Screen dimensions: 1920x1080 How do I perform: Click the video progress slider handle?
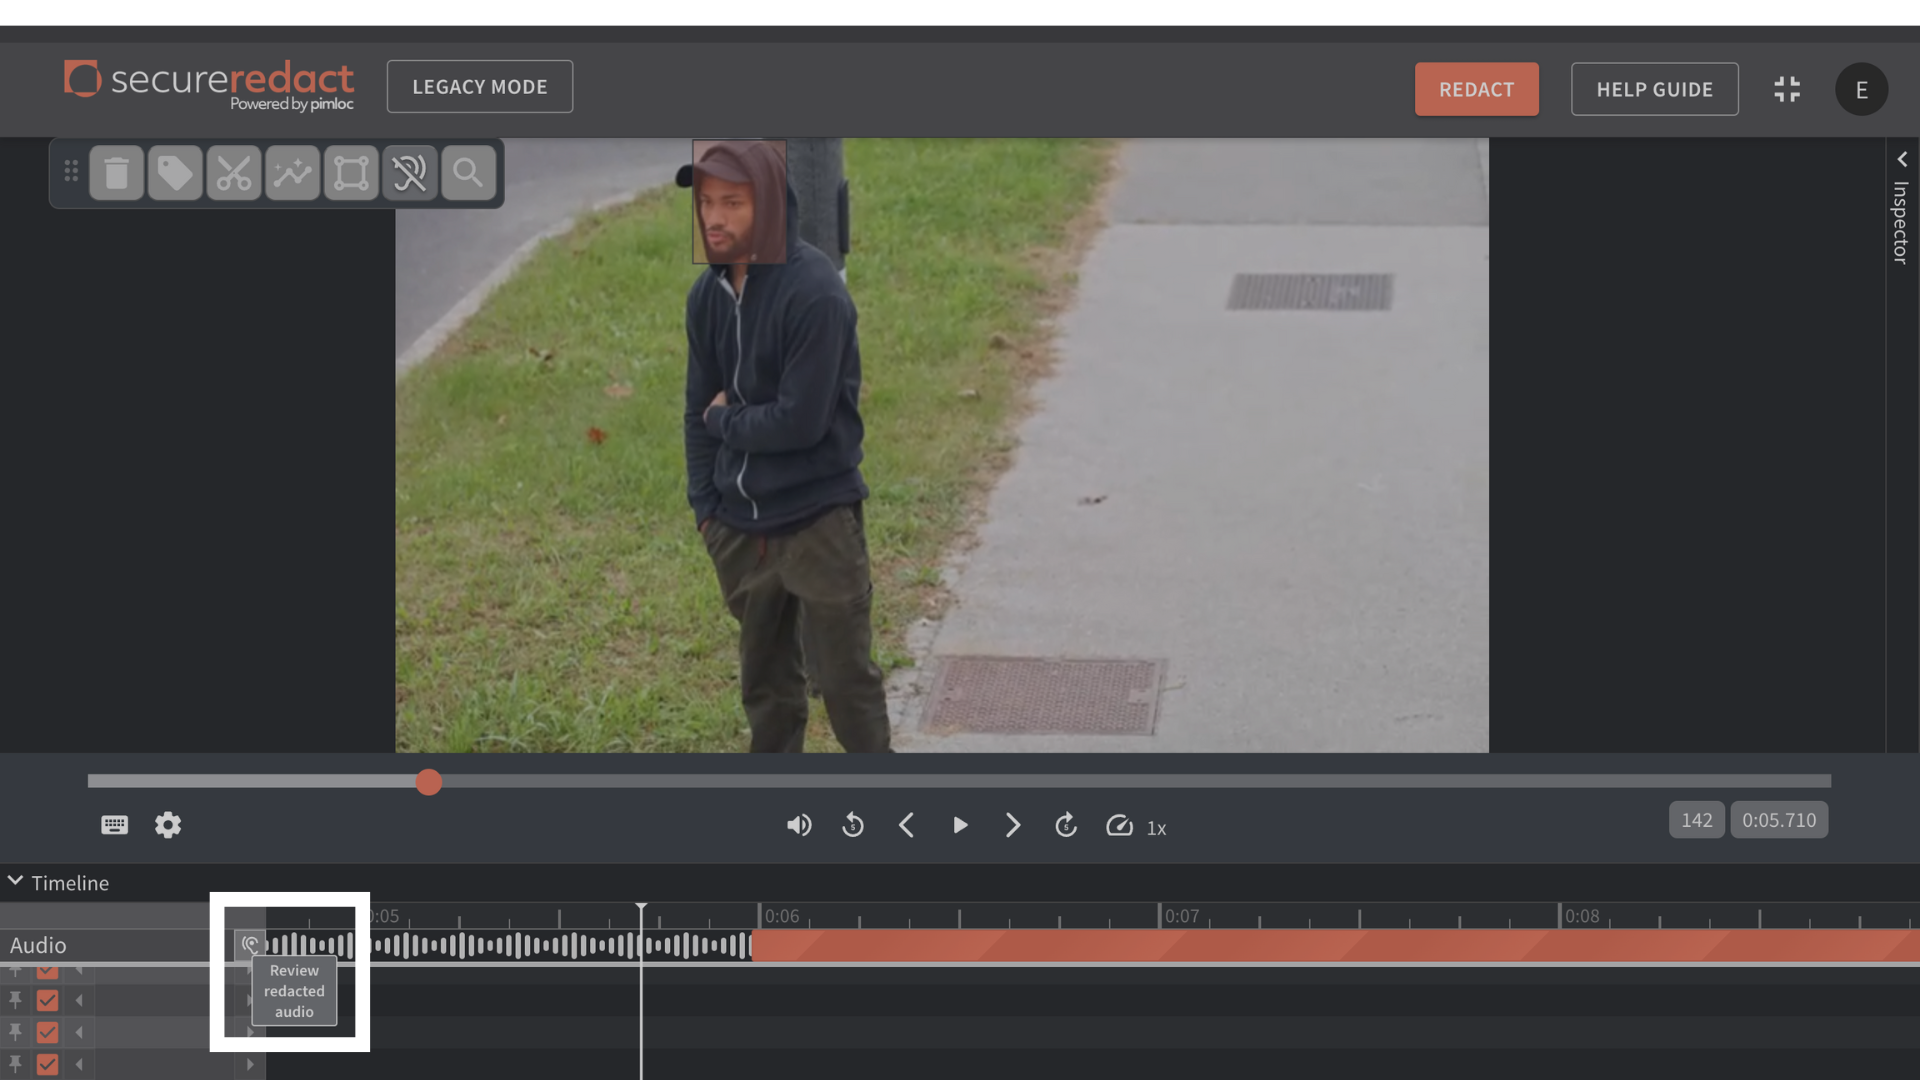click(429, 782)
